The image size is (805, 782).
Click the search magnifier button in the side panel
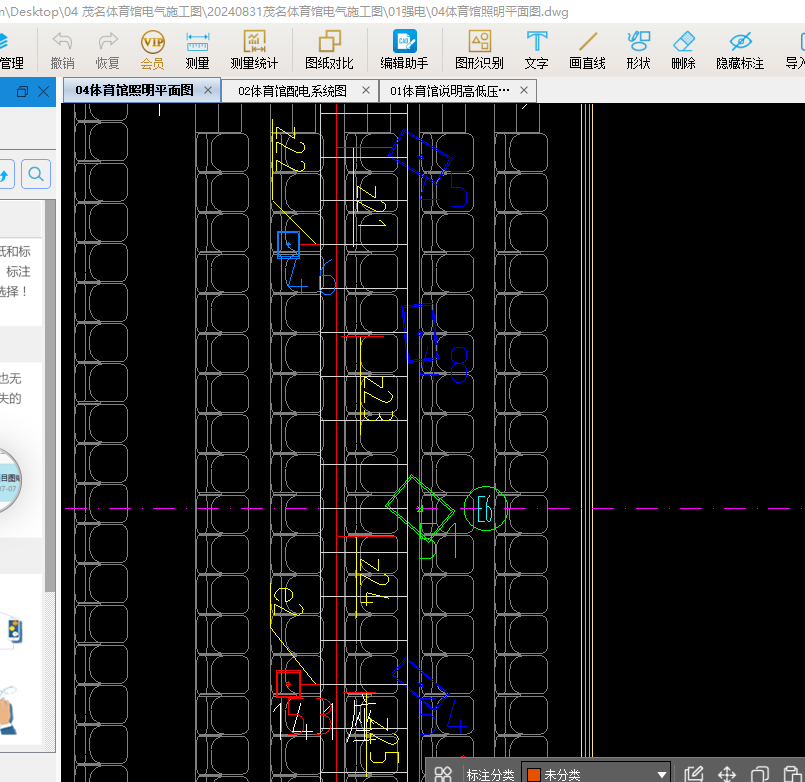pos(36,175)
